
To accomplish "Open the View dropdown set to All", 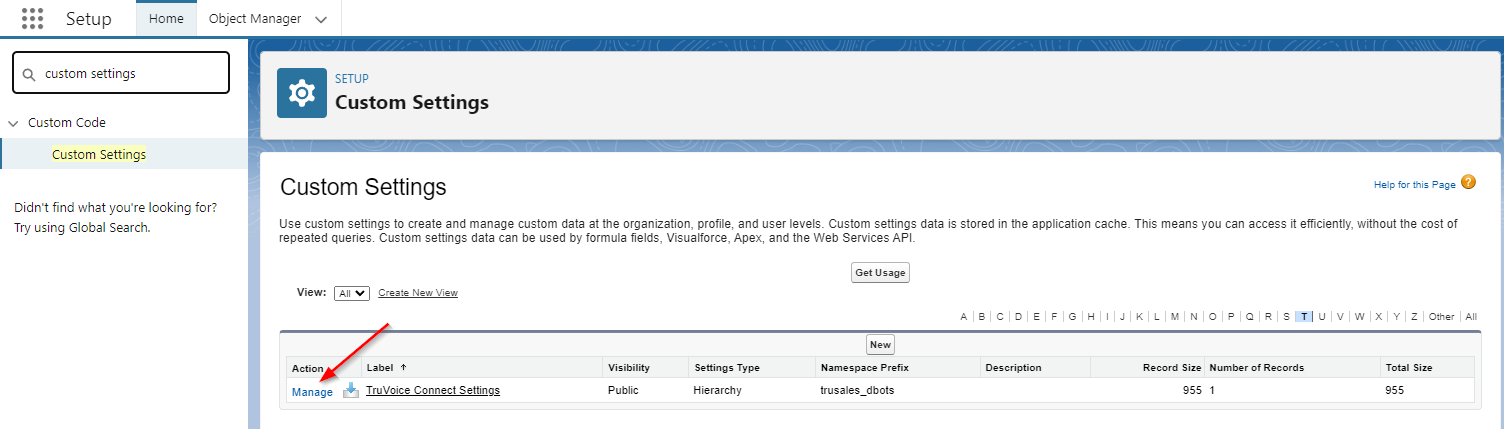I will click(x=352, y=293).
